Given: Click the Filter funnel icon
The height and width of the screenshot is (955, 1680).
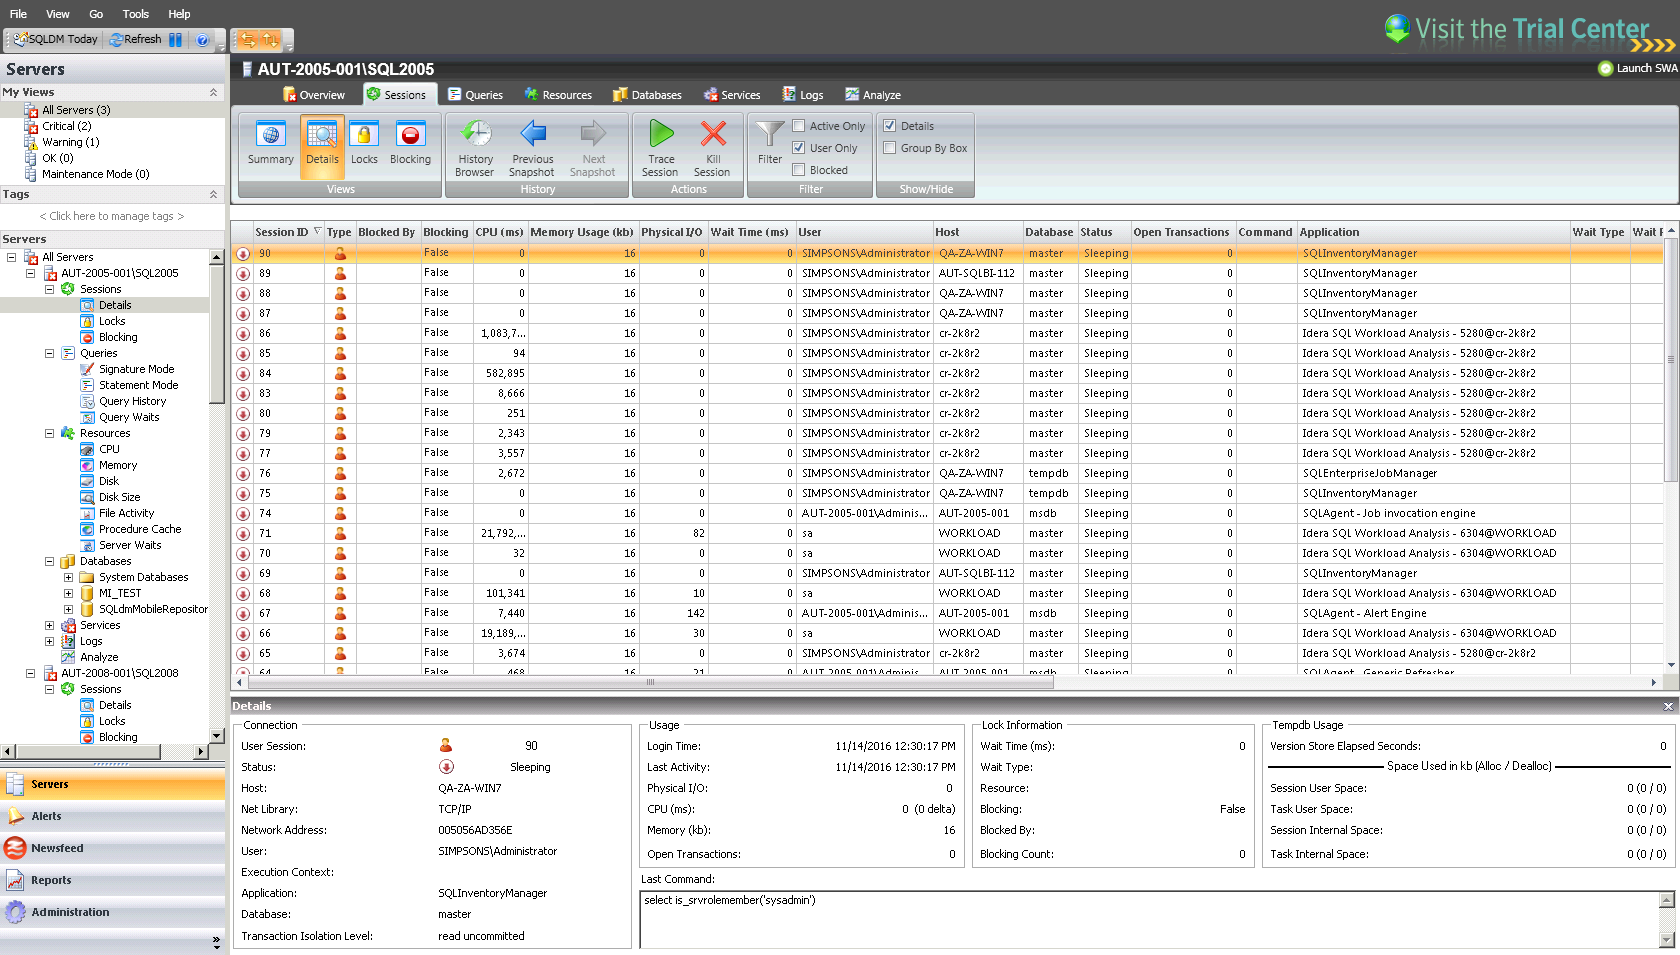Looking at the screenshot, I should click(769, 135).
